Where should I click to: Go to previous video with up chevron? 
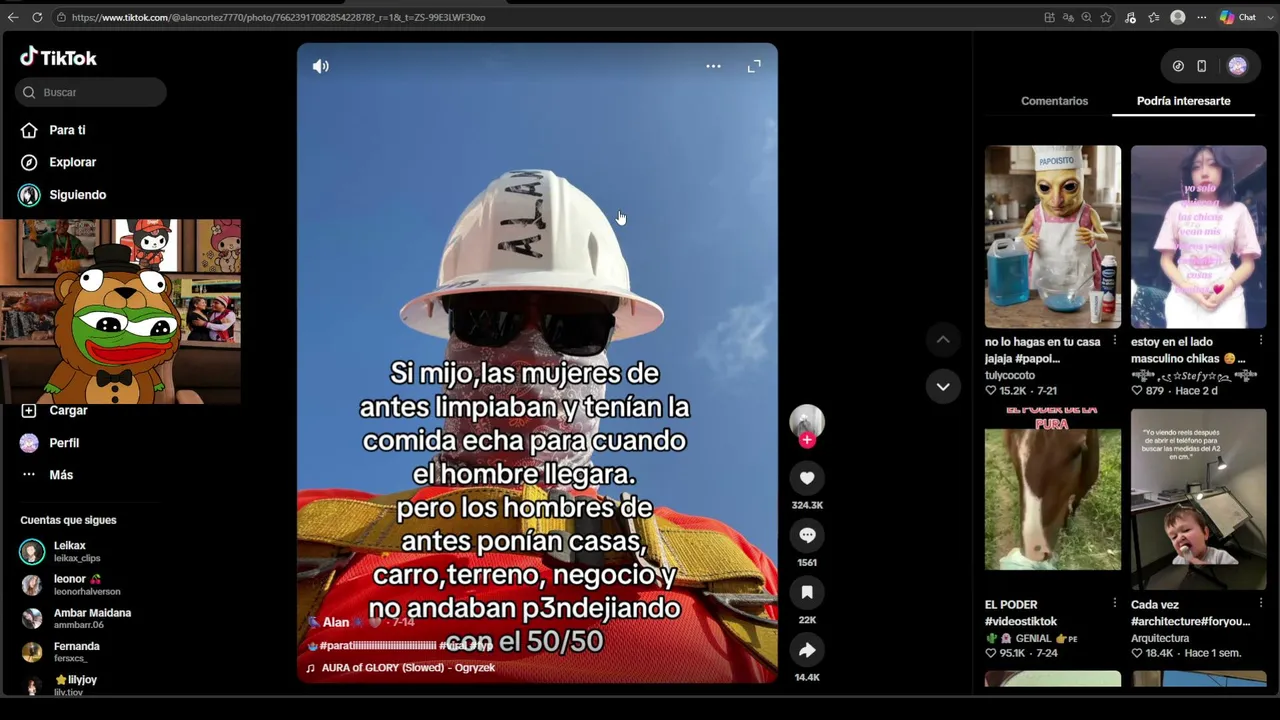(943, 340)
